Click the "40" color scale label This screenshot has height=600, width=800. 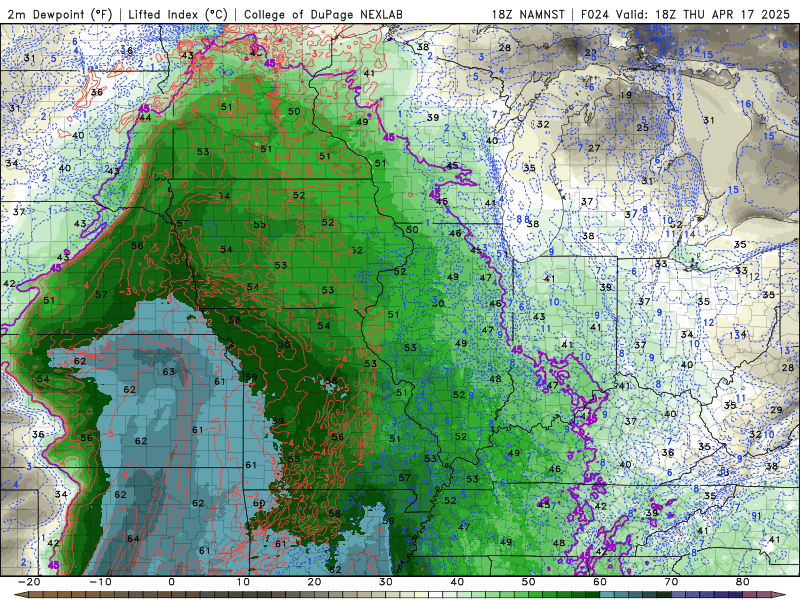click(457, 582)
